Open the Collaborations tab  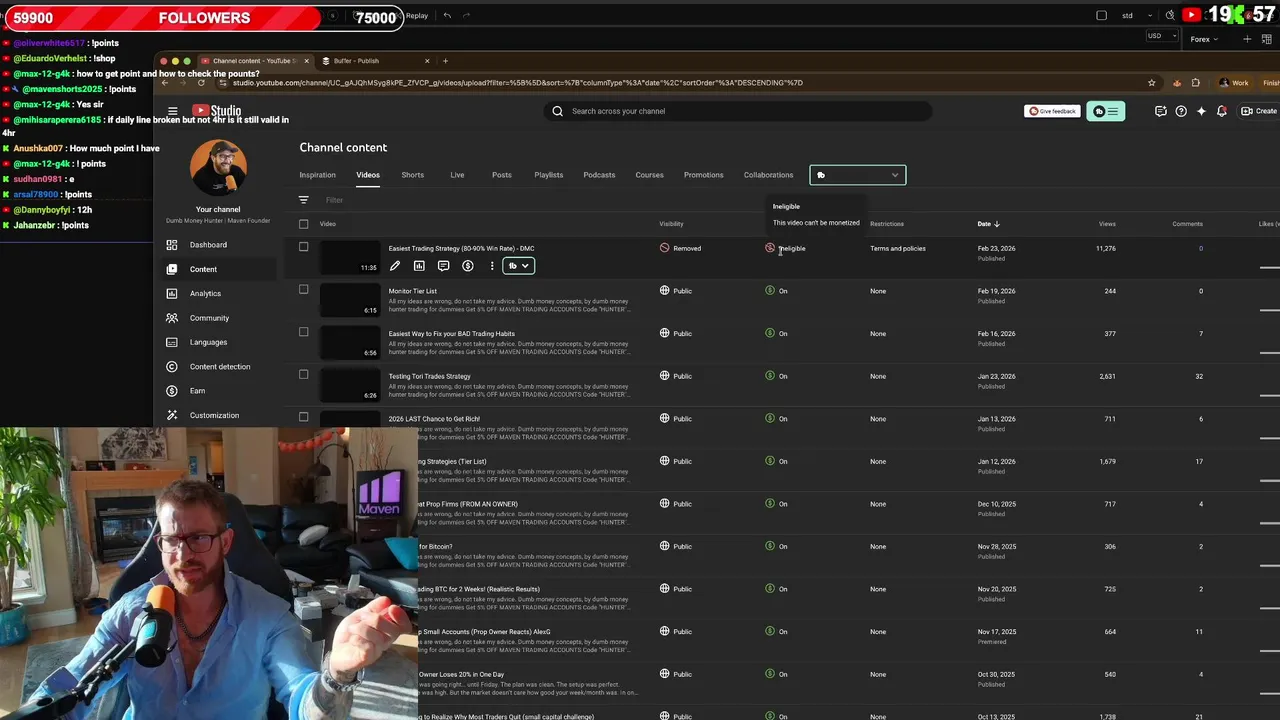point(768,175)
